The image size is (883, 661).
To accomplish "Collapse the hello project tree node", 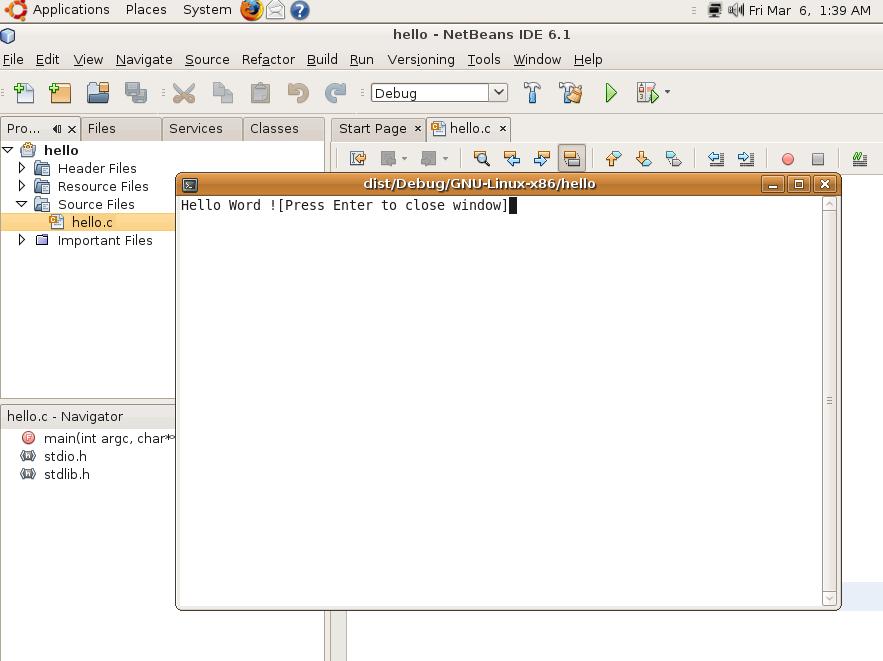I will (x=8, y=150).
